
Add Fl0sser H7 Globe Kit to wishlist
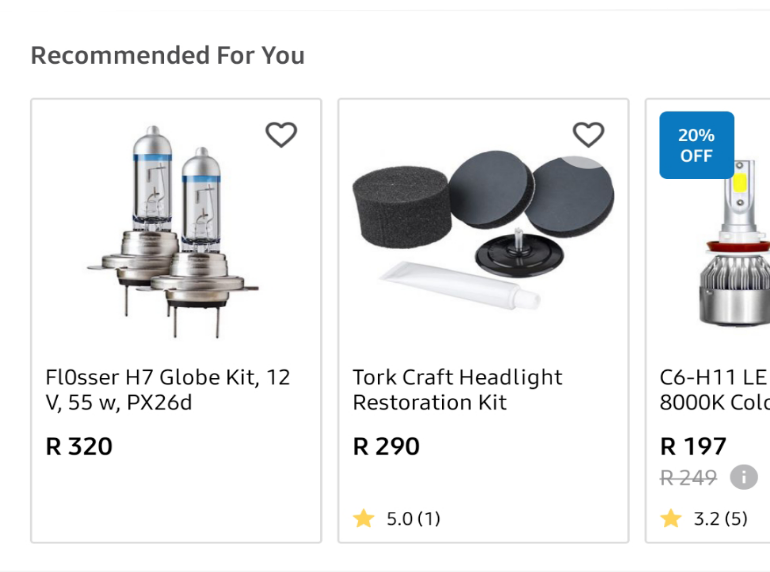[x=281, y=135]
